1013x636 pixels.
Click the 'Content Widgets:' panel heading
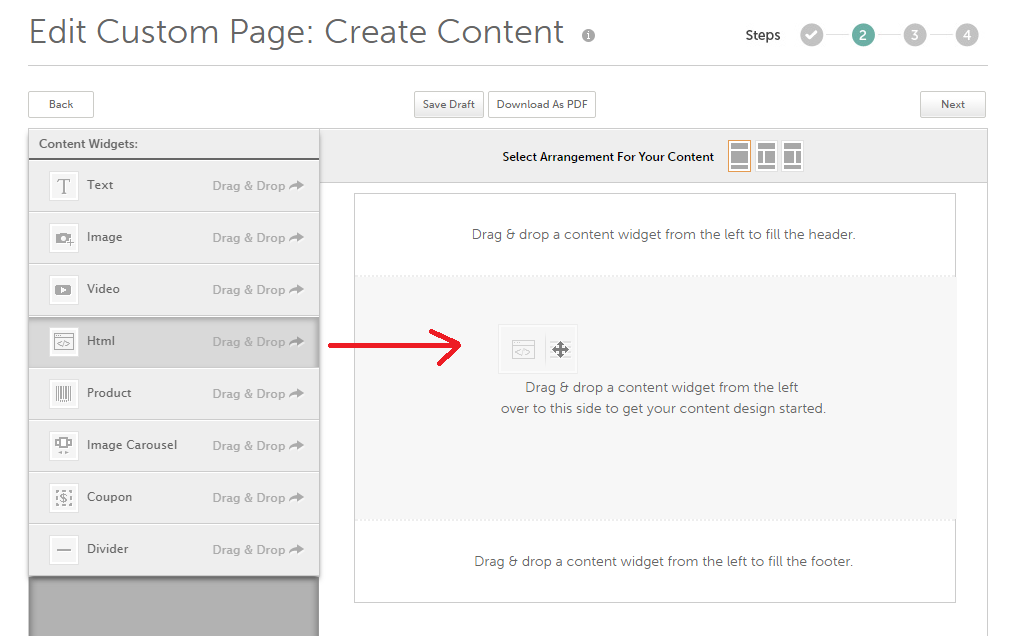[x=89, y=143]
